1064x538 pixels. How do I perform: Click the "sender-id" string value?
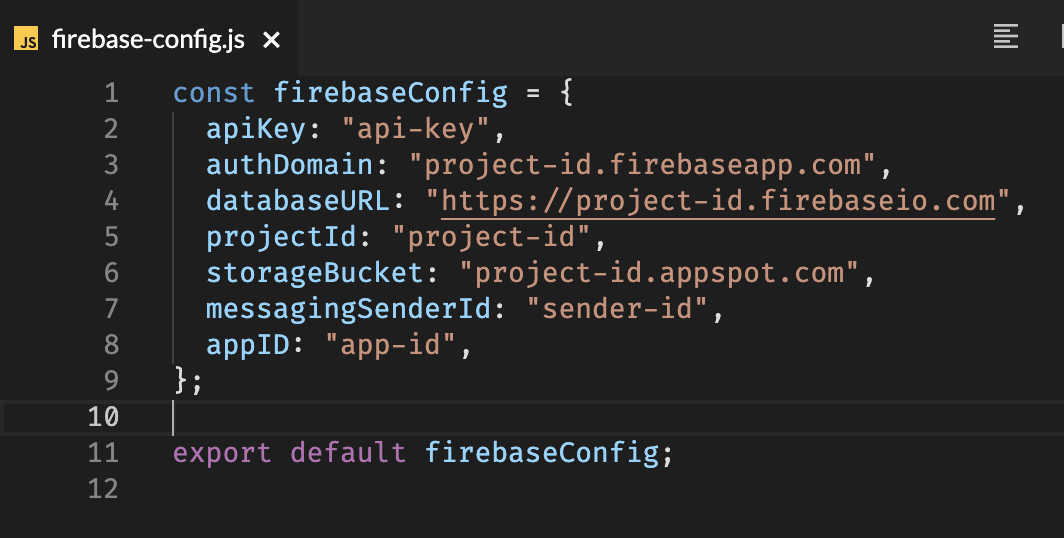pyautogui.click(x=625, y=308)
